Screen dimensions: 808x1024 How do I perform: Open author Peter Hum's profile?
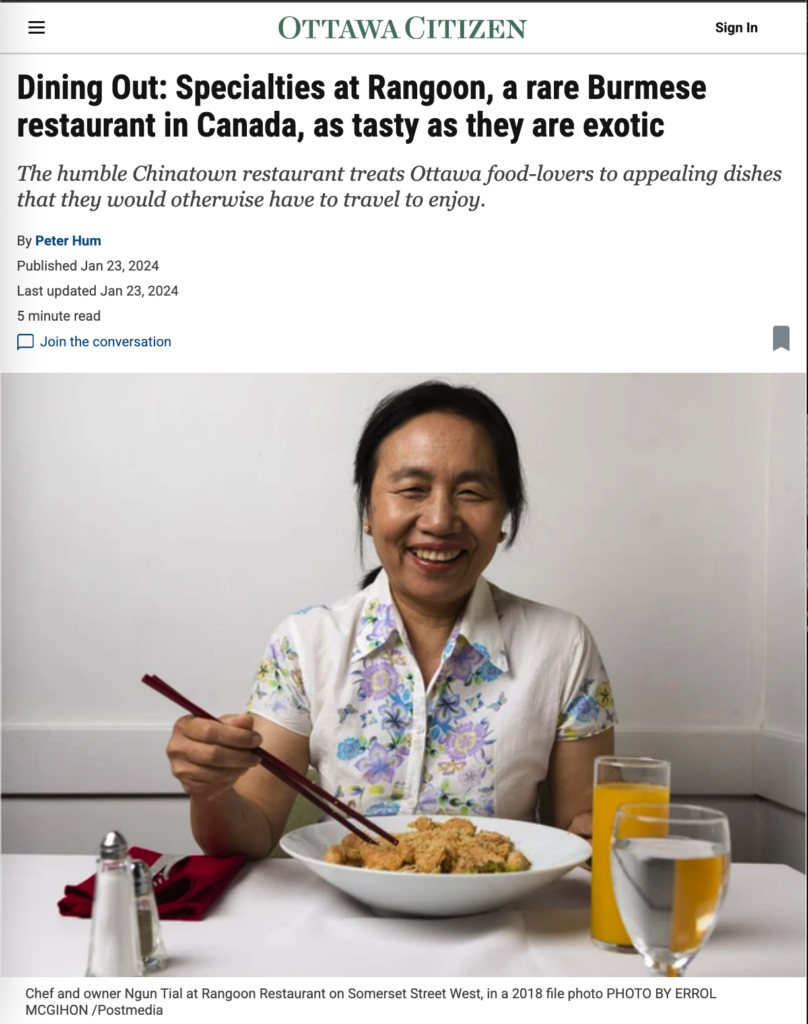tap(68, 240)
